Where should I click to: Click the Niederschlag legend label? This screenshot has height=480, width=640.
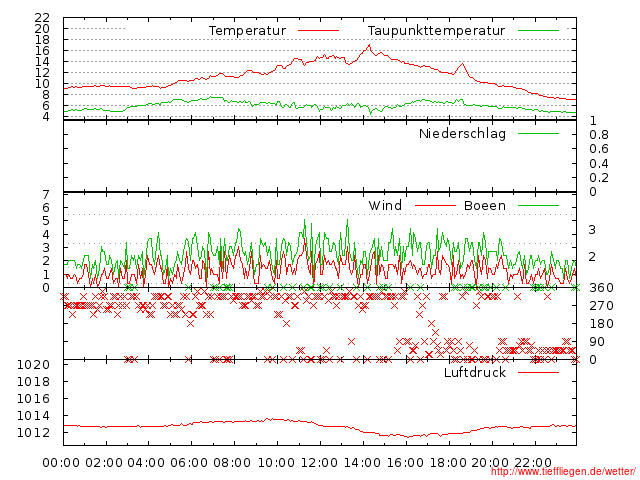pos(462,134)
